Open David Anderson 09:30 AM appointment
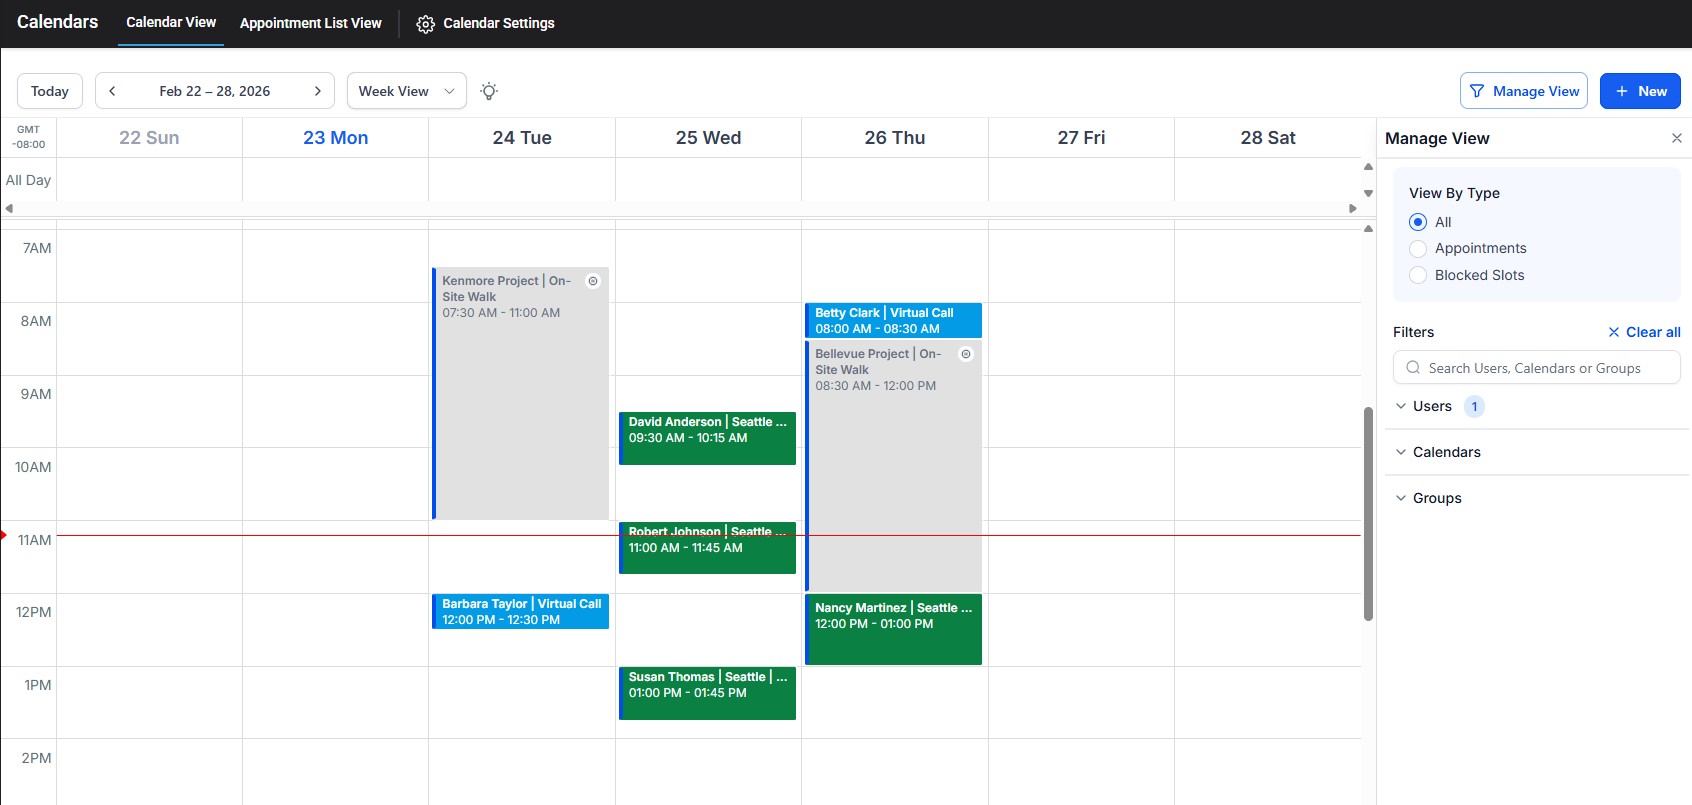Screen dimensions: 1692x805 [x=707, y=438]
